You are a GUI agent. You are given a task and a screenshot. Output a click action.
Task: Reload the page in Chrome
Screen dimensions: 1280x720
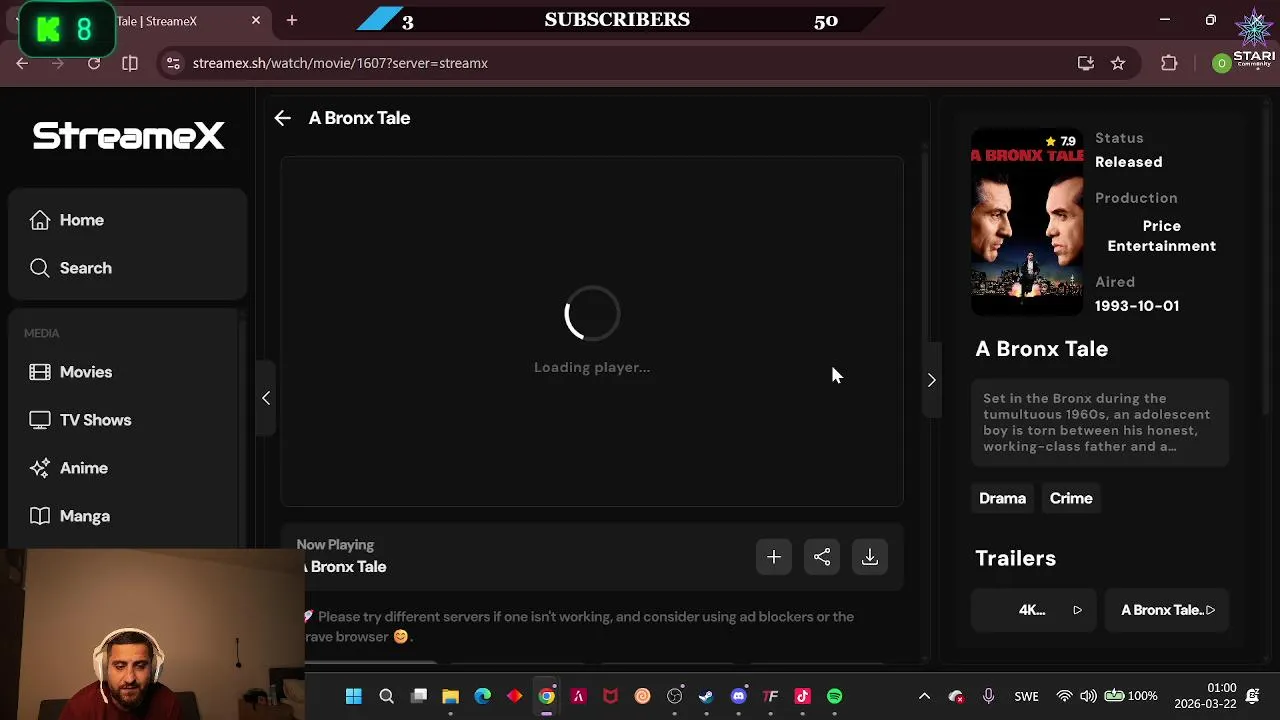coord(94,63)
